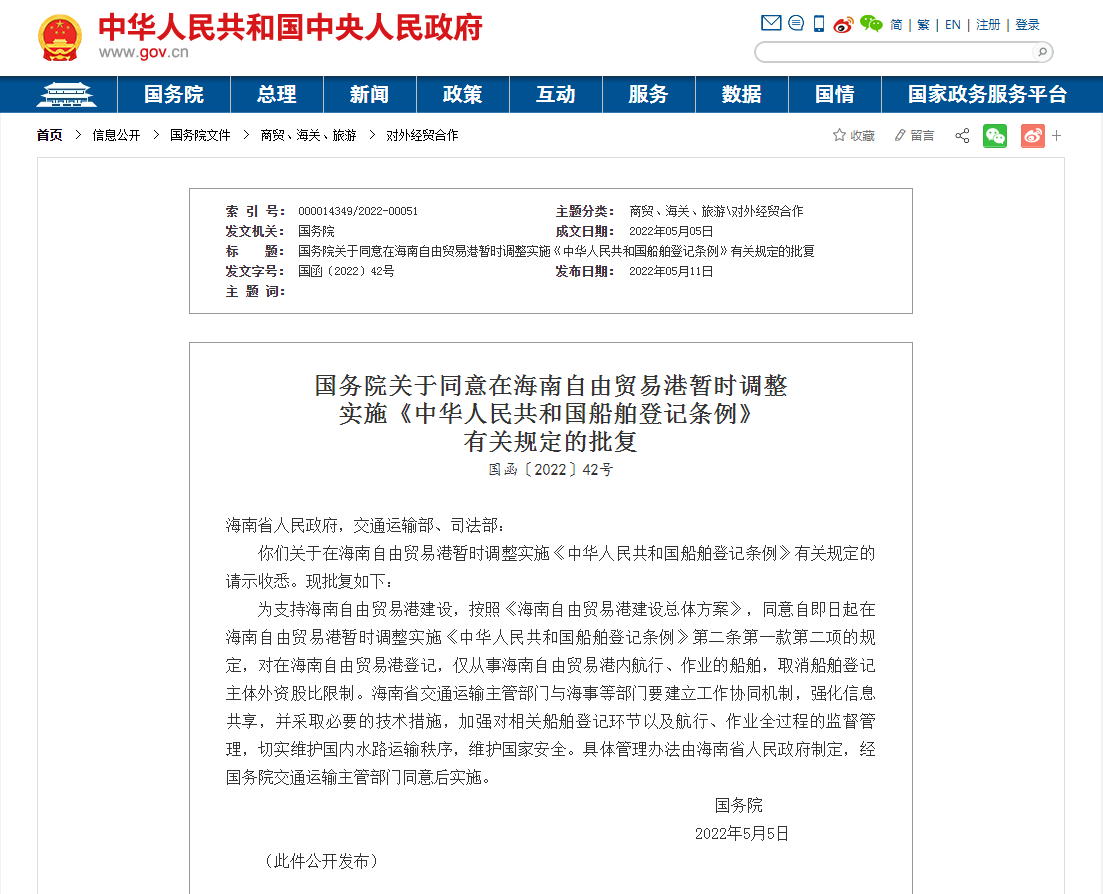Click the search magnifier icon

pos(1042,51)
